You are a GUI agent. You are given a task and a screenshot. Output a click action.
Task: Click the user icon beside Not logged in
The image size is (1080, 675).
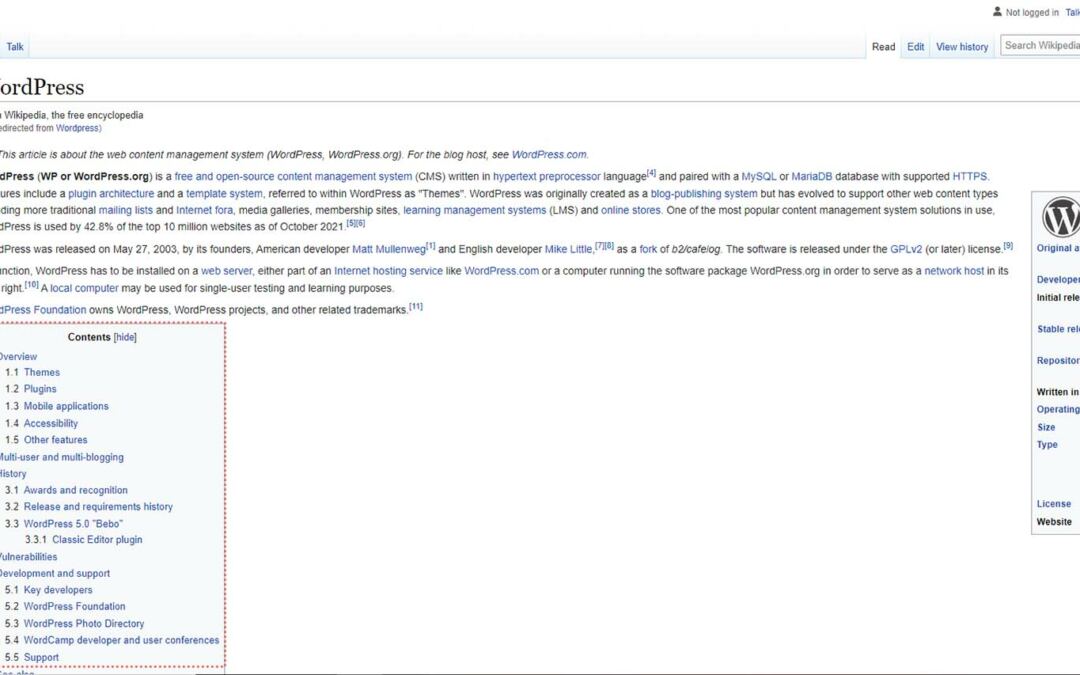997,12
